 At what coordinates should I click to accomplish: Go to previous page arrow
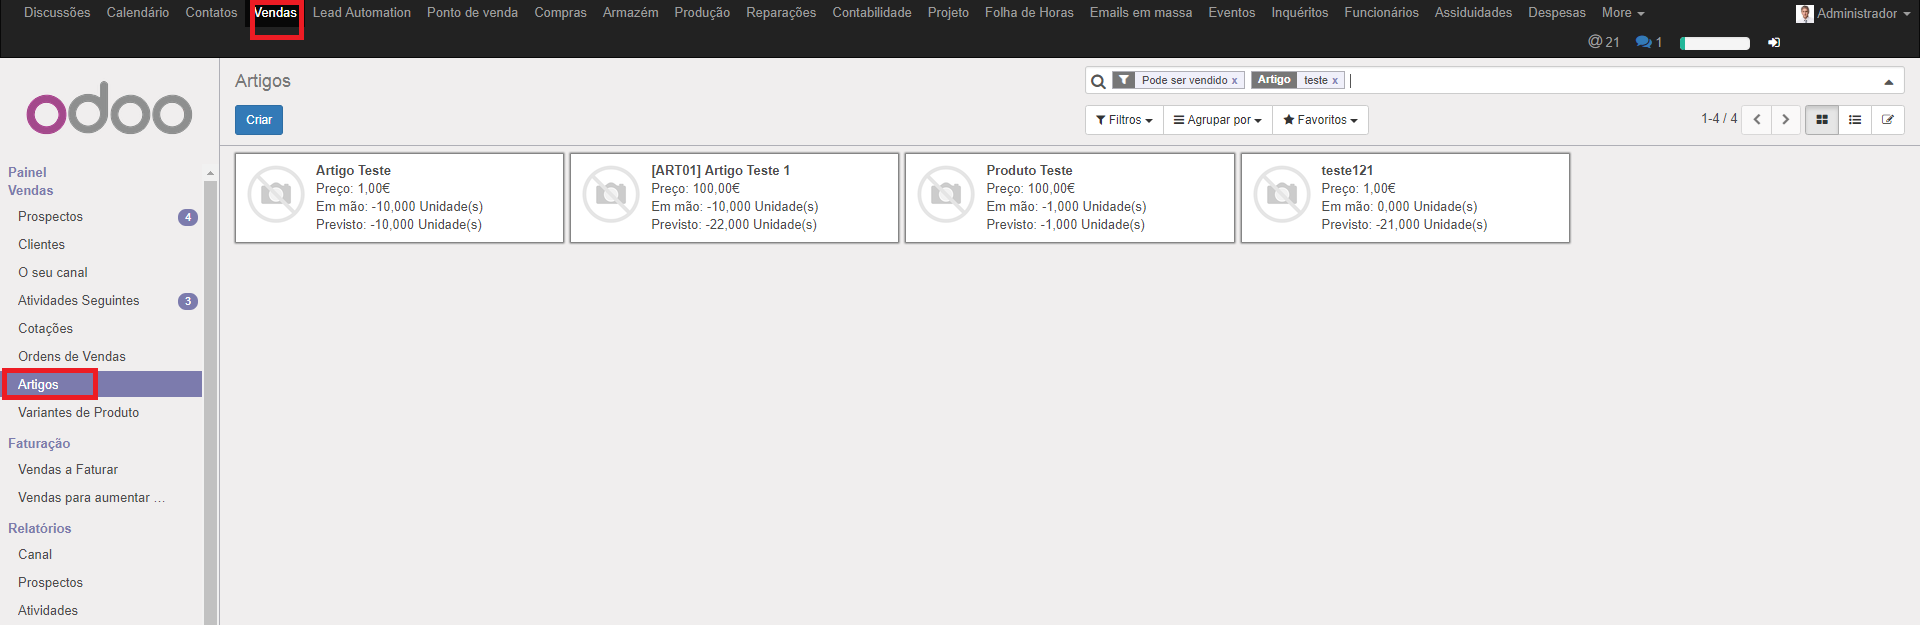click(1756, 120)
